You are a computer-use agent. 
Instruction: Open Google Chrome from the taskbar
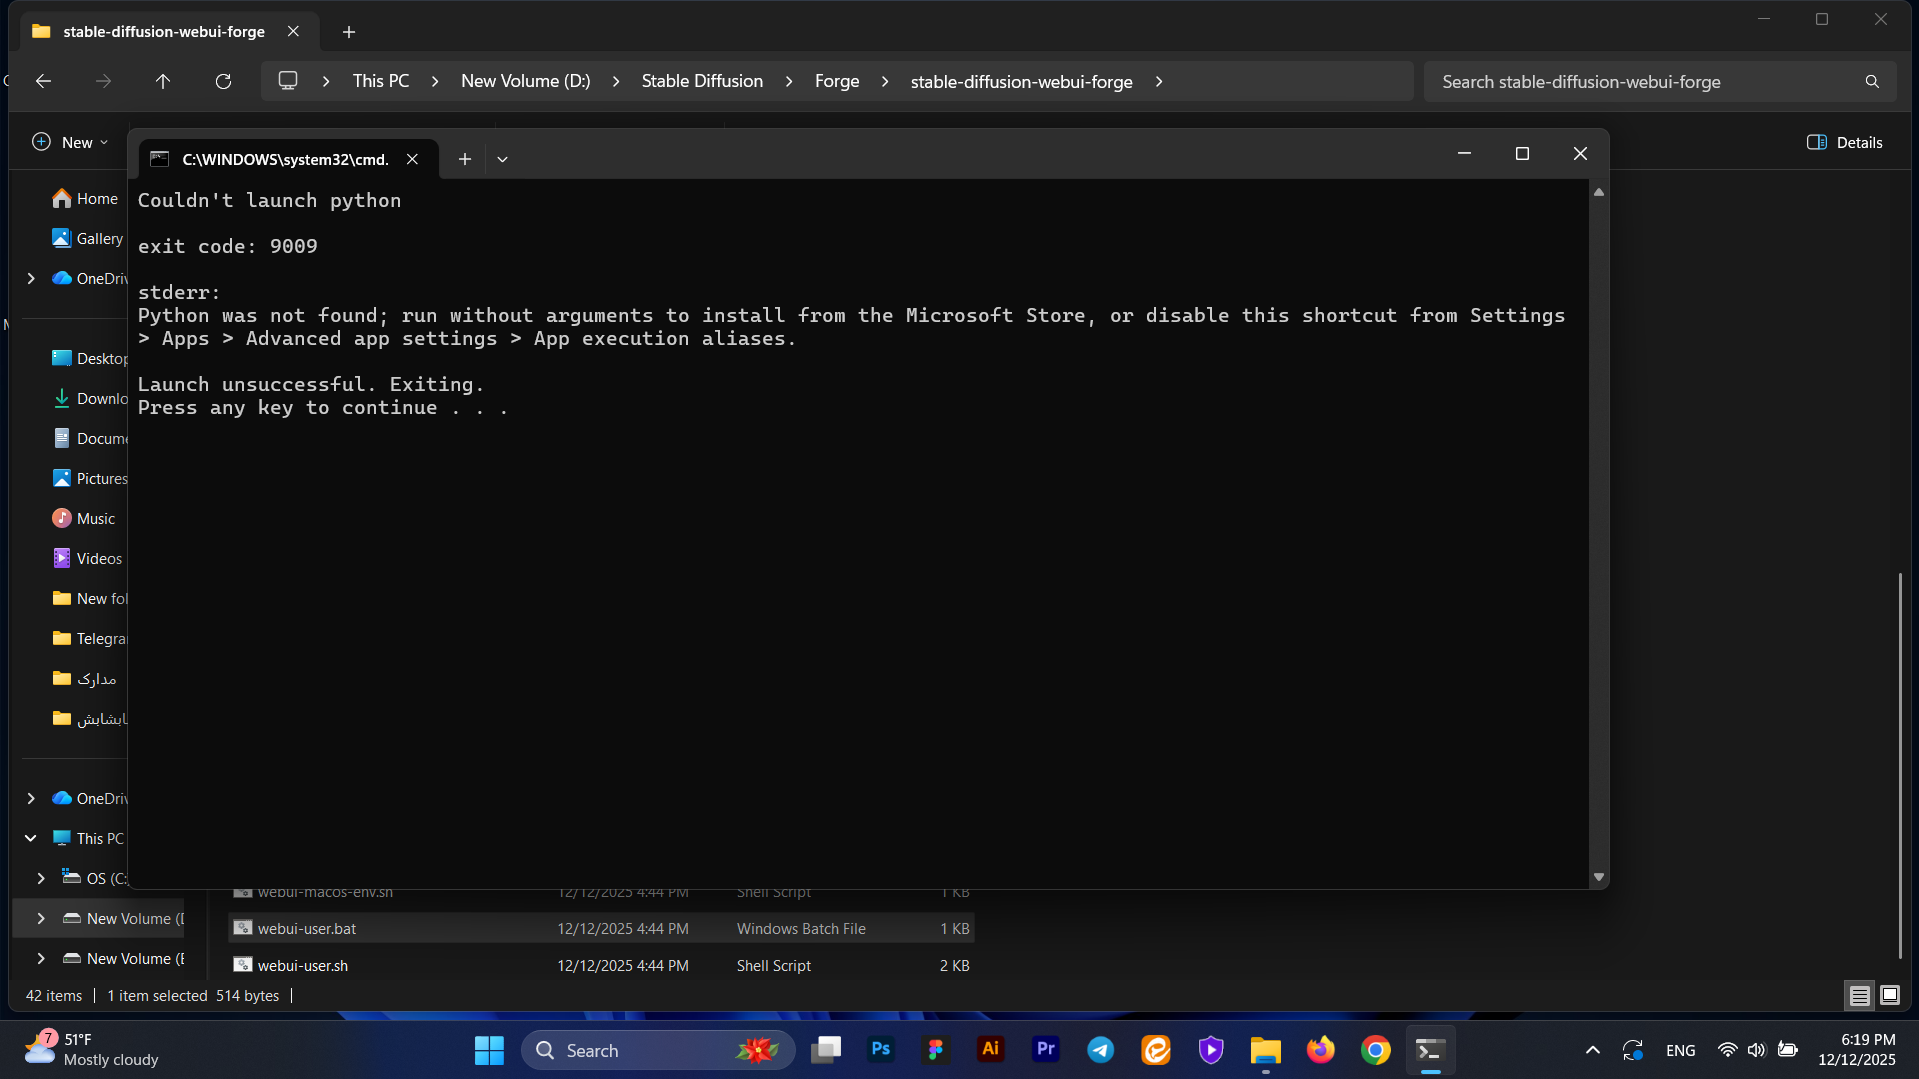click(1375, 1050)
